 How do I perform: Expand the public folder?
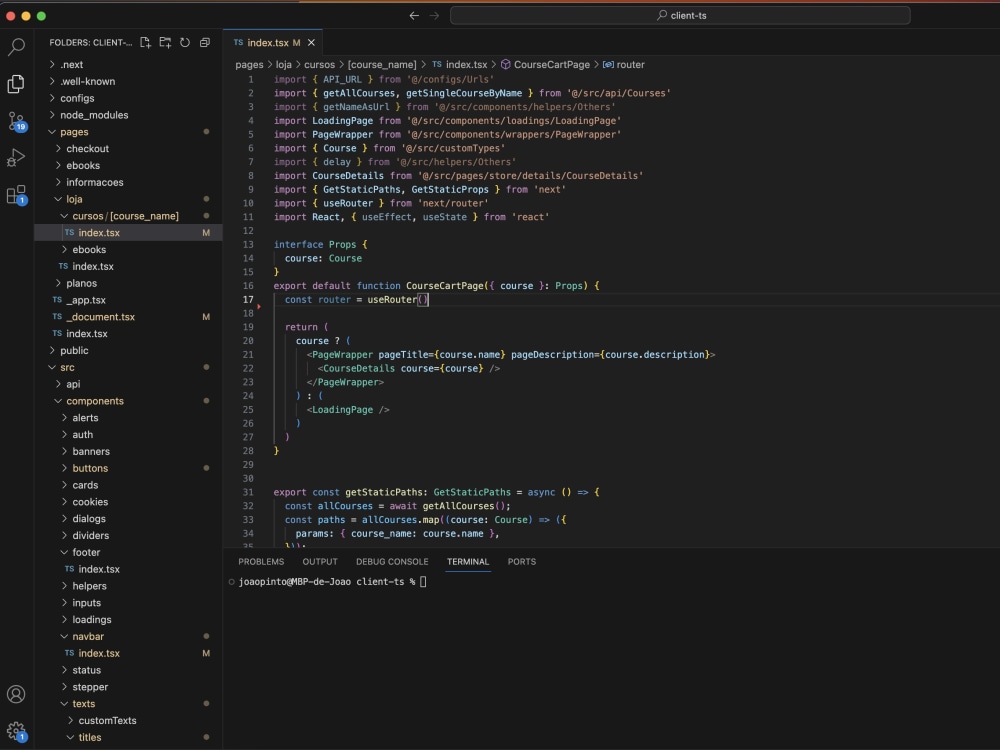click(x=74, y=350)
